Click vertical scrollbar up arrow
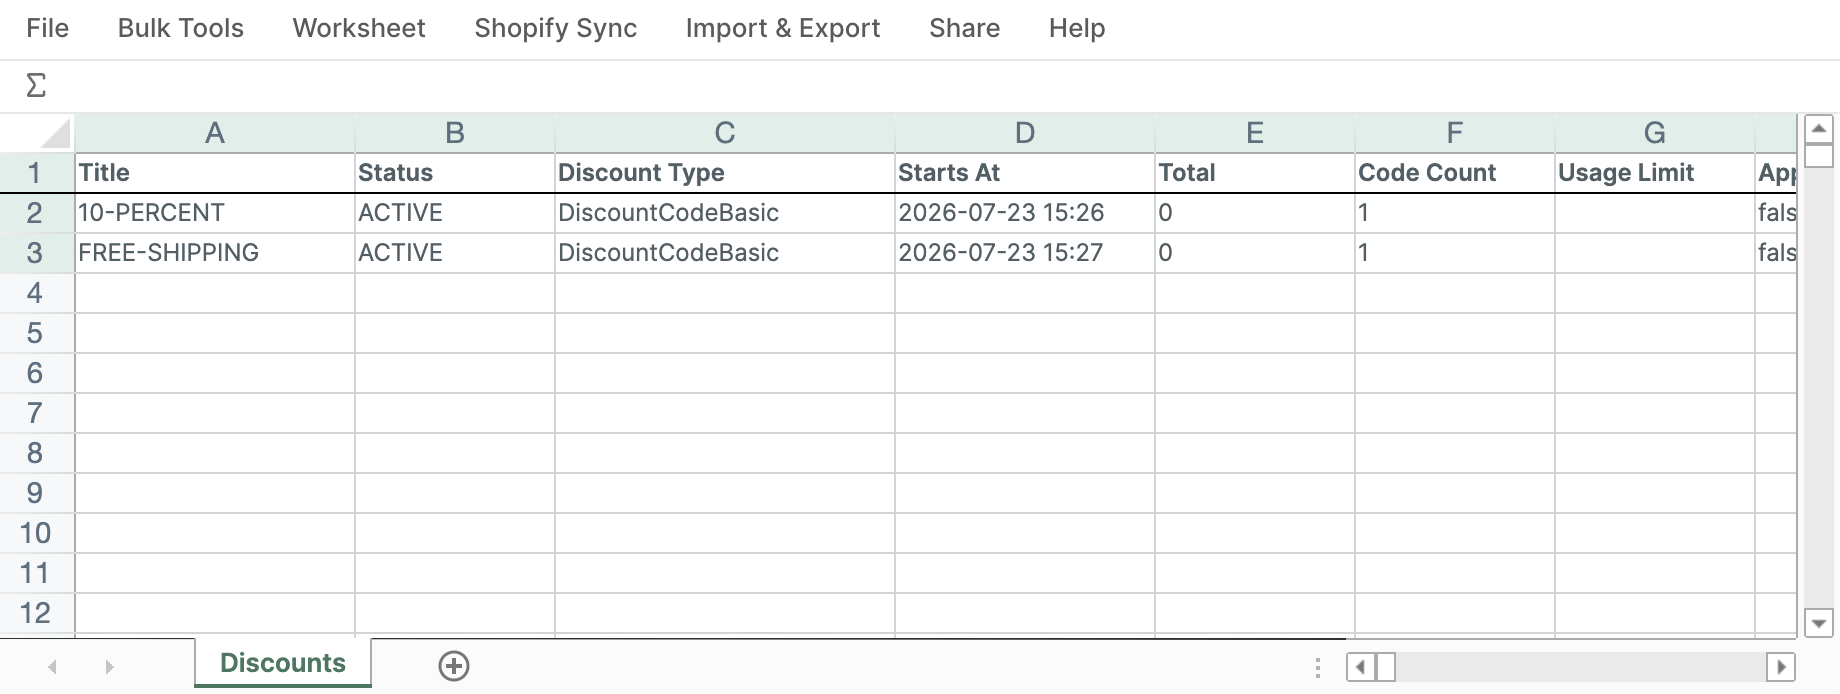 pyautogui.click(x=1818, y=129)
